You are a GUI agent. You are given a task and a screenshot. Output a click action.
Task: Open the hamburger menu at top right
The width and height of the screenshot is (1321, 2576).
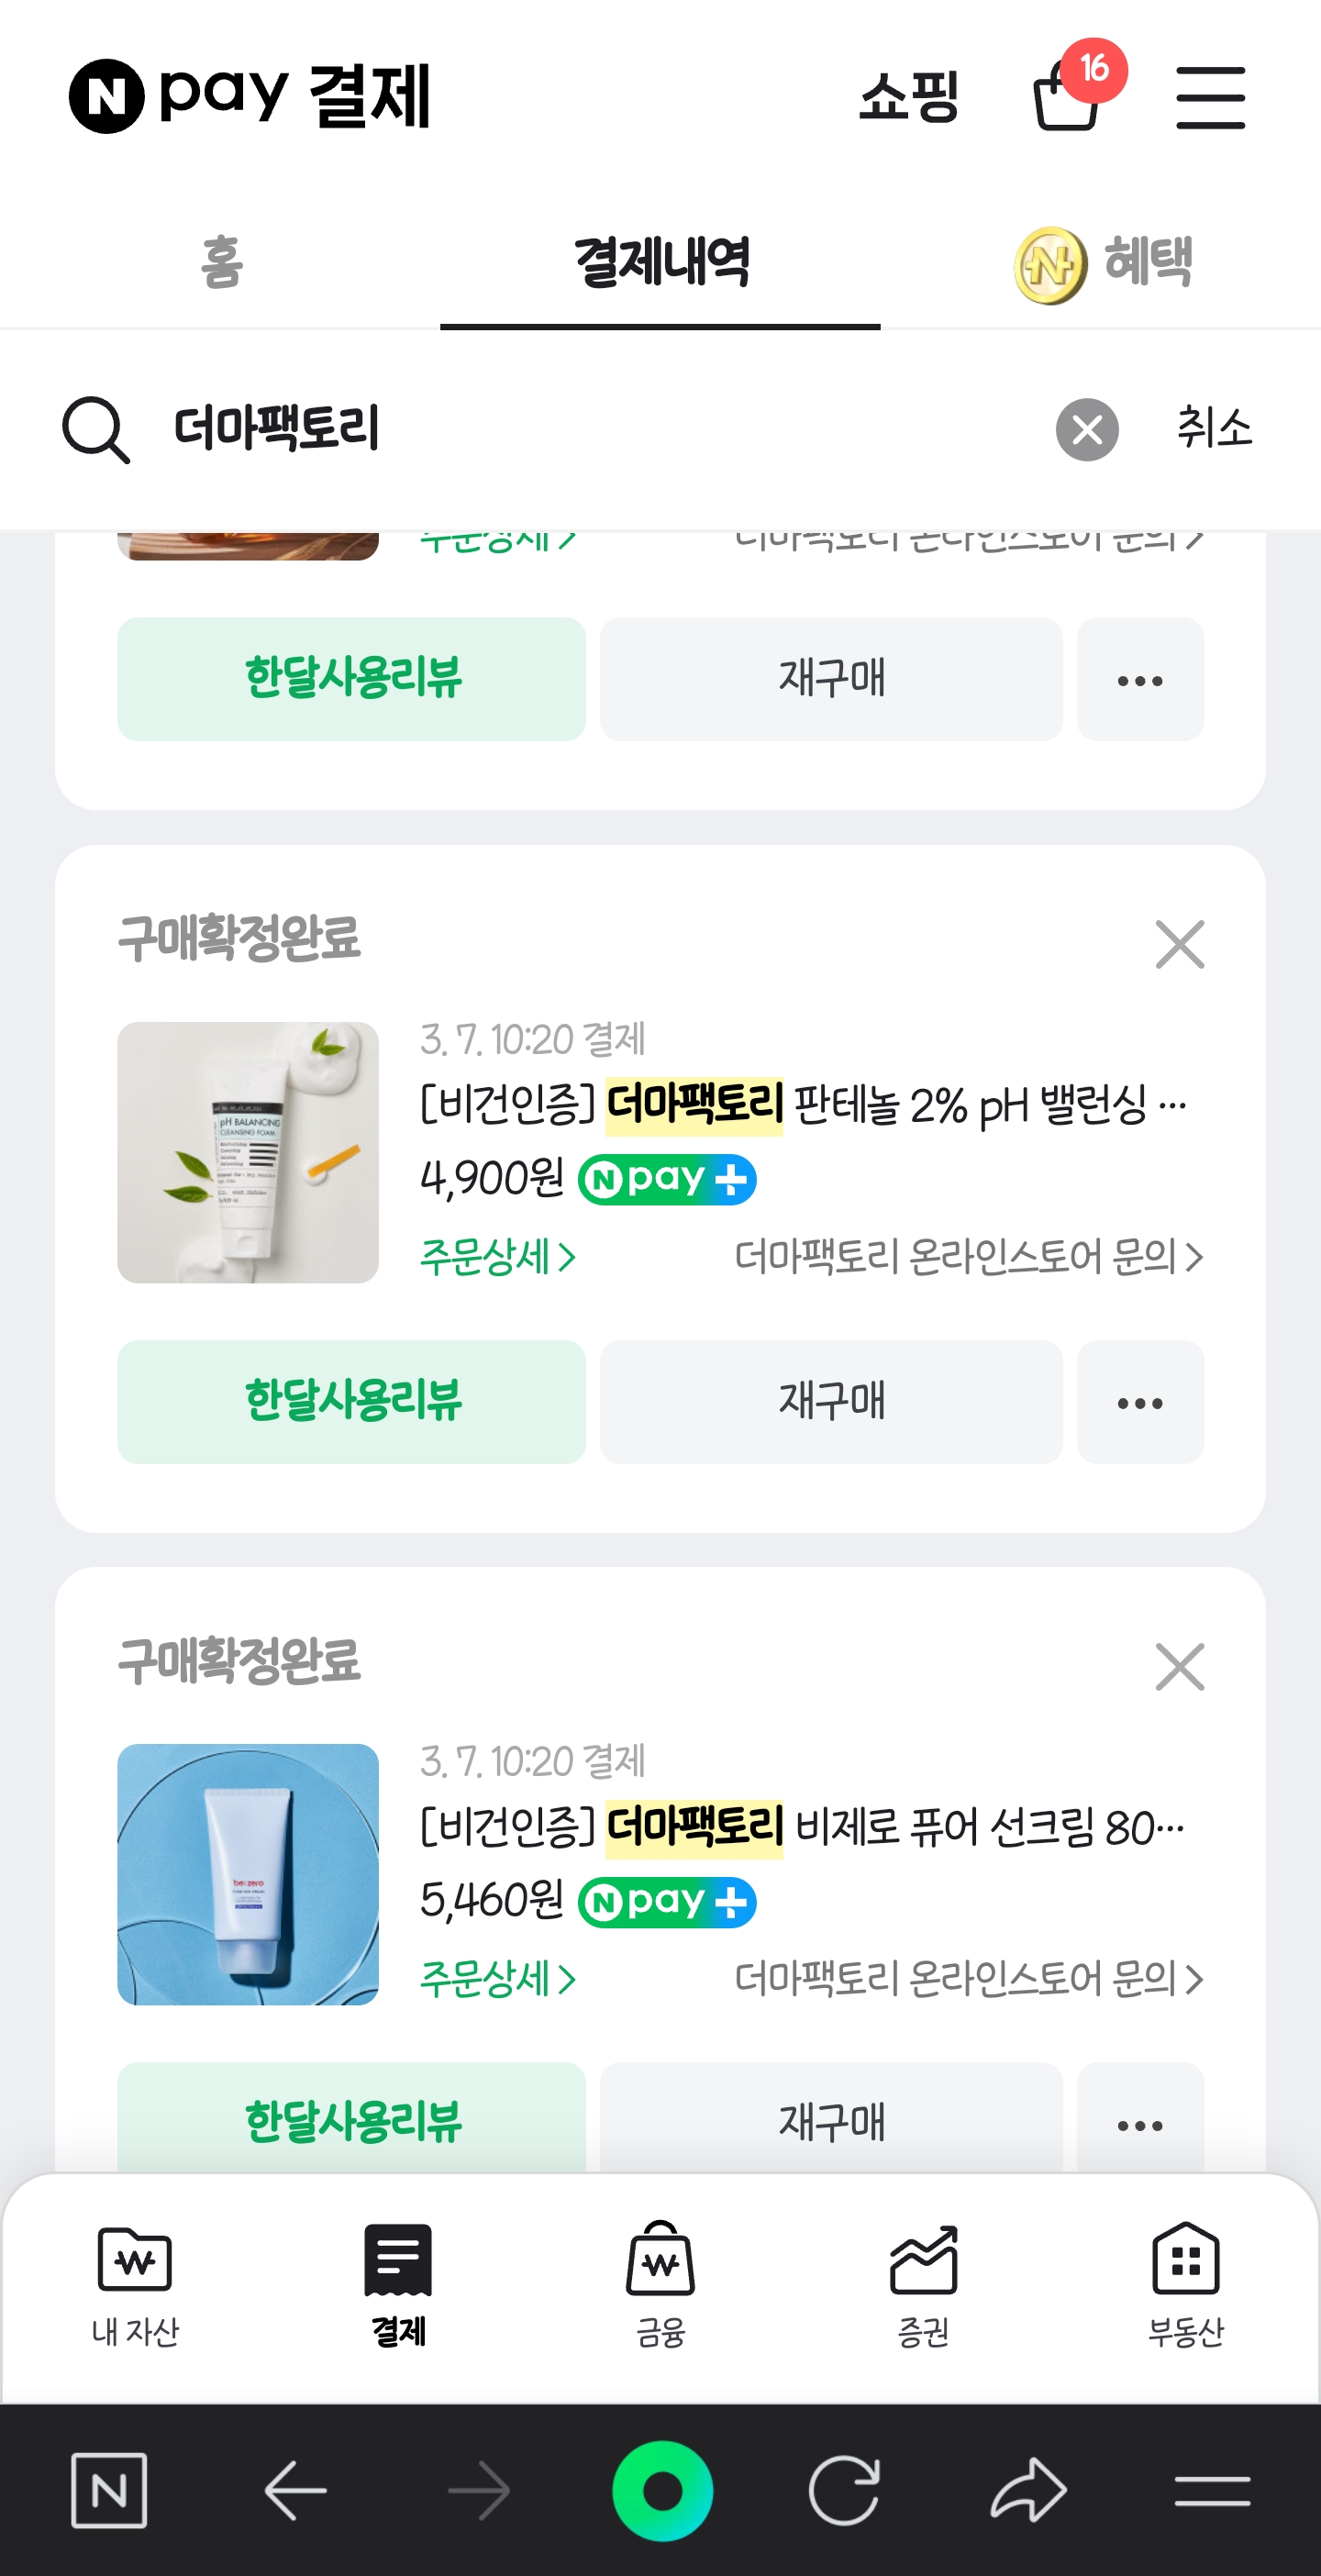tap(1210, 97)
